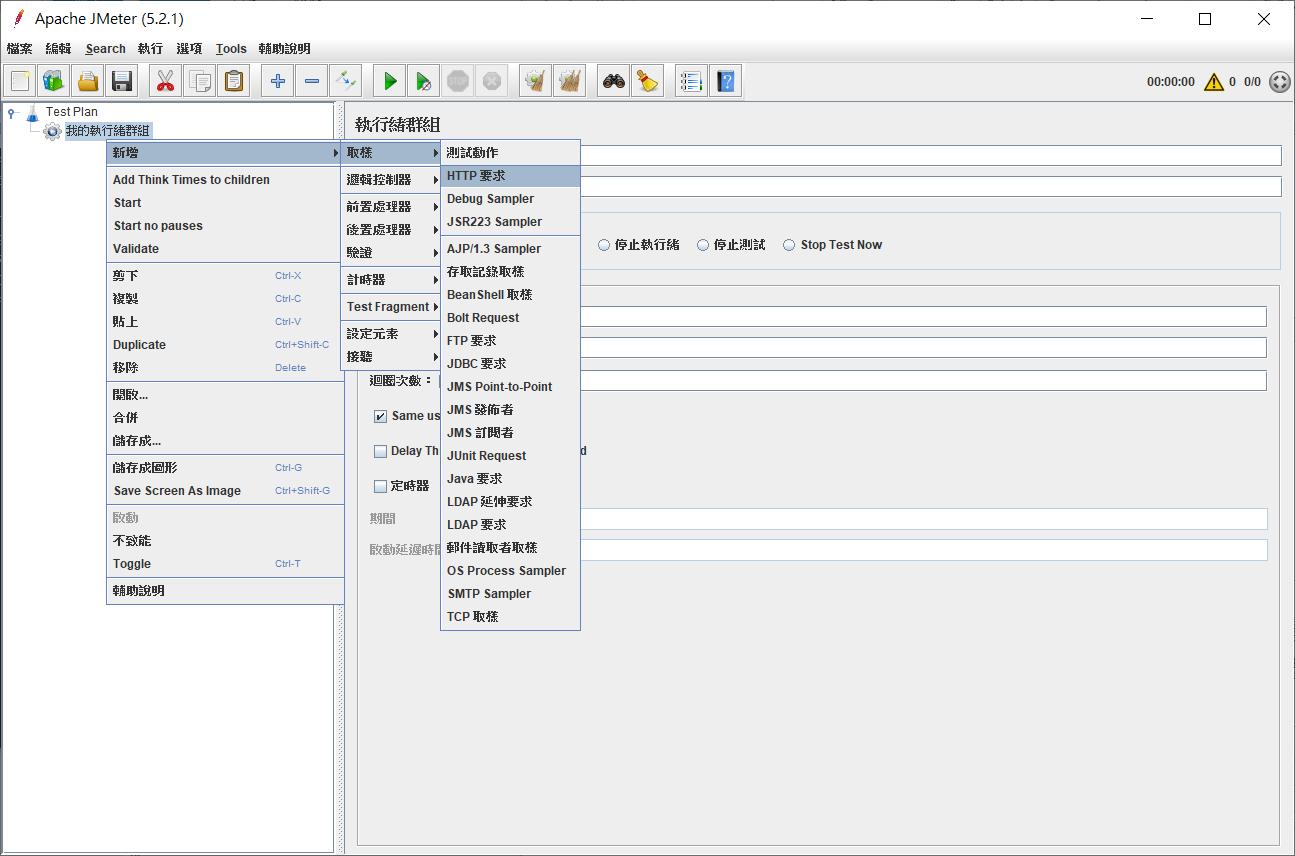Choose Save Screen As Image
This screenshot has height=856, width=1295.
(224, 491)
